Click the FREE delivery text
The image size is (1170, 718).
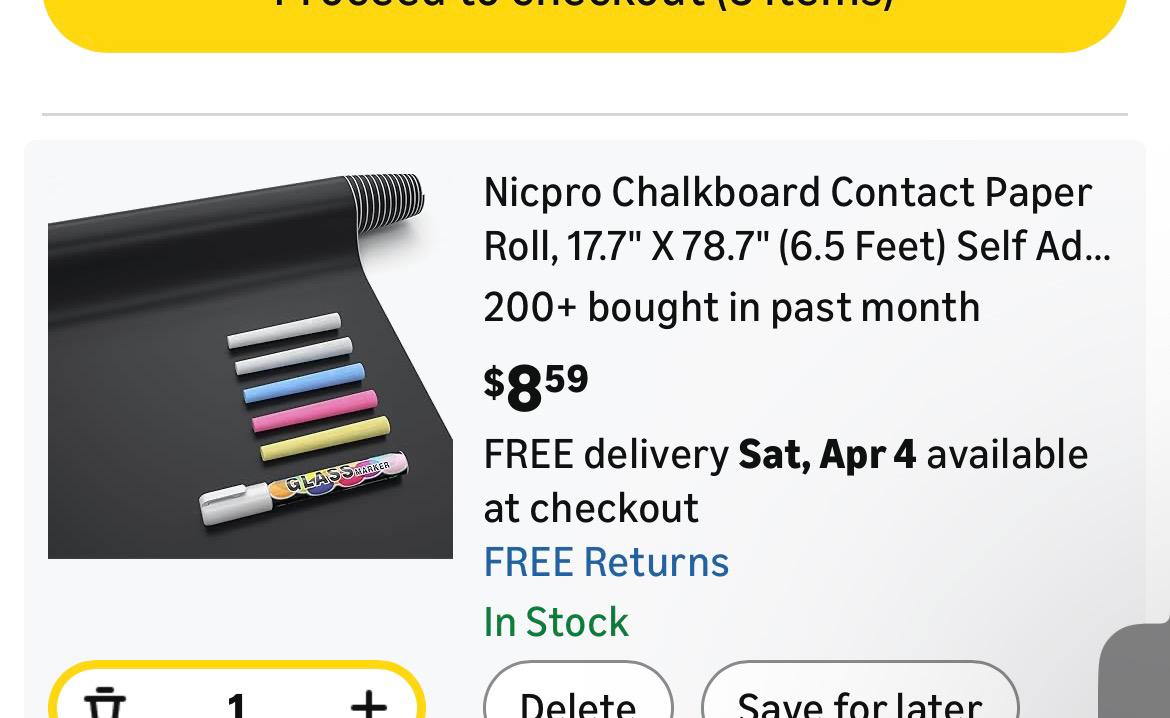pos(606,454)
